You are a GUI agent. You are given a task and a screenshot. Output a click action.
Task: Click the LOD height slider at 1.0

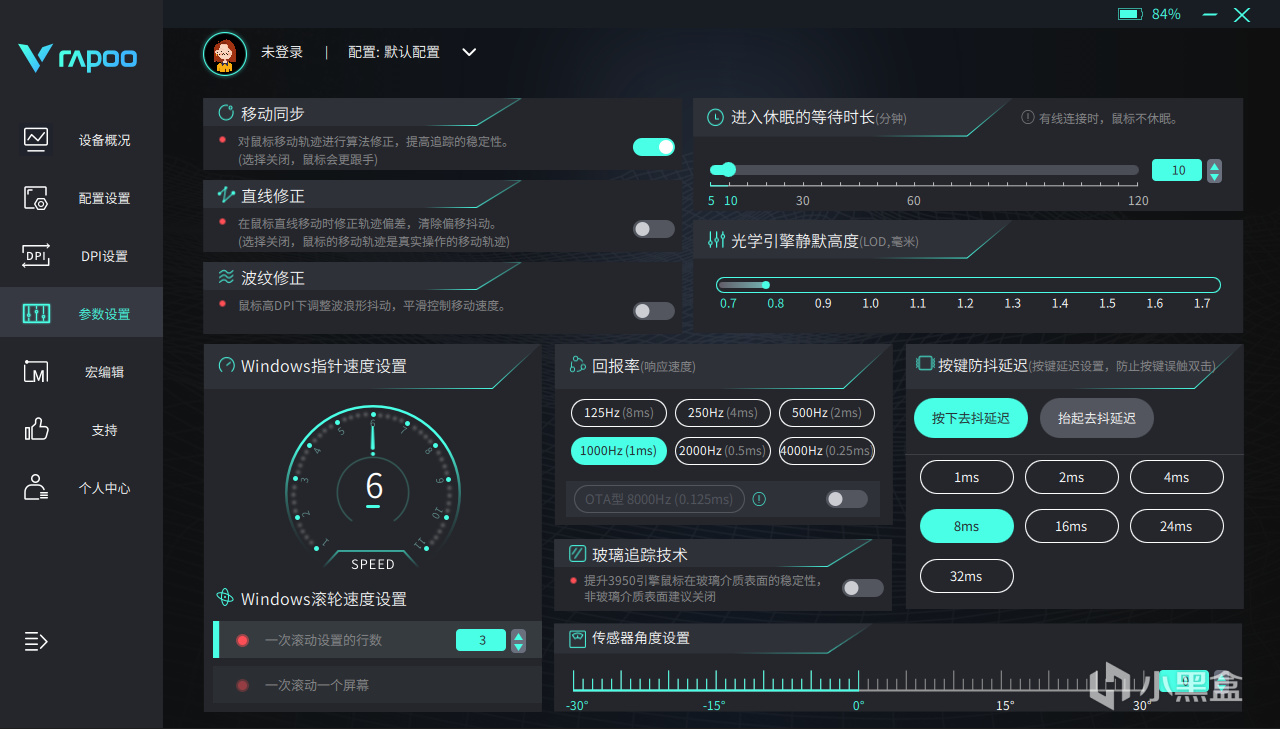tap(870, 285)
